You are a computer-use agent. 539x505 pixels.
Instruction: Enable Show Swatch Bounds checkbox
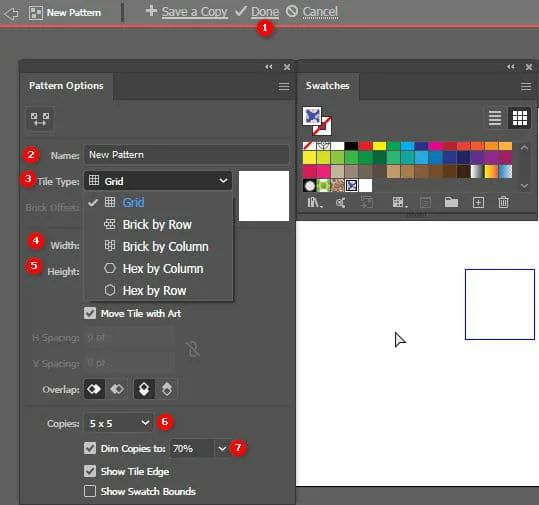click(x=90, y=491)
